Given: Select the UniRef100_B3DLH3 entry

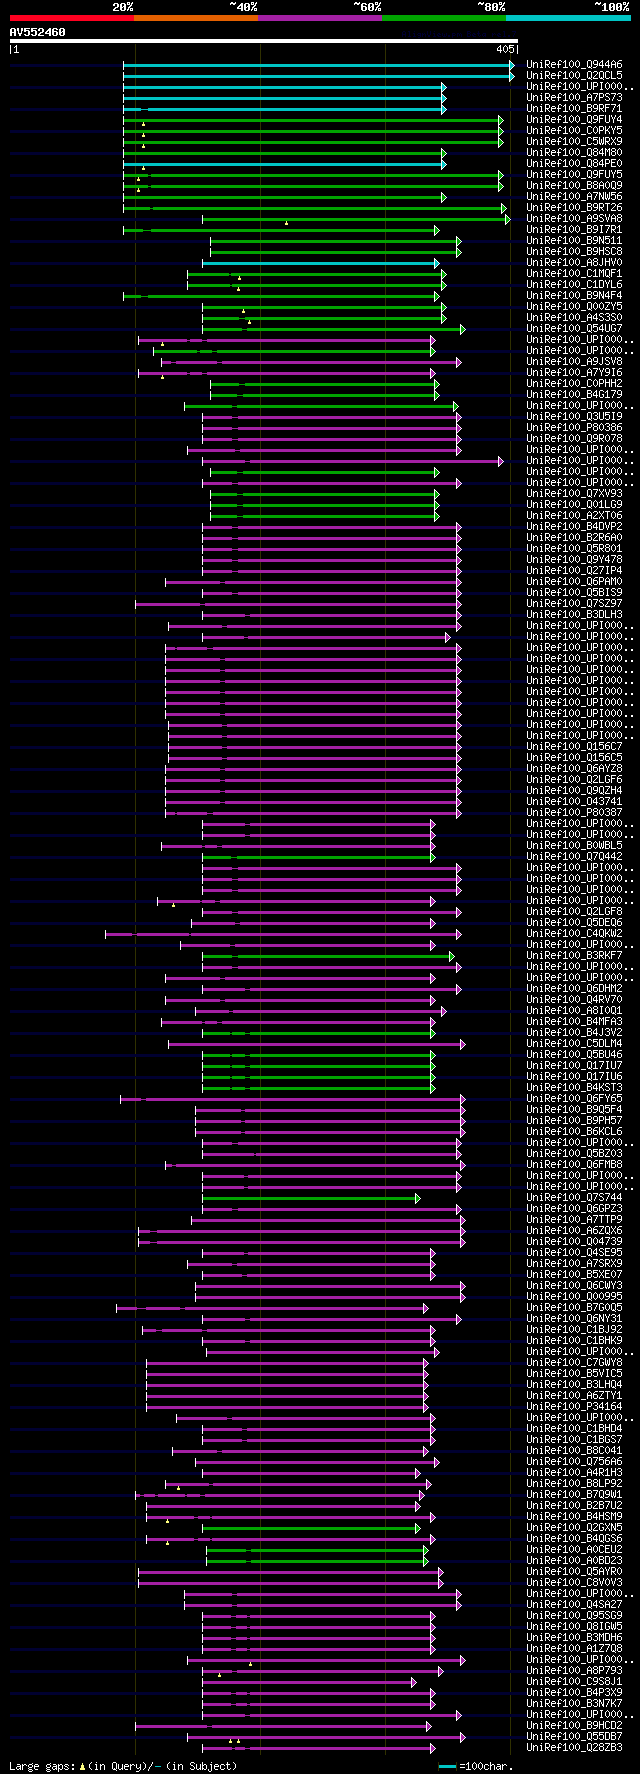Looking at the screenshot, I should pos(574,615).
